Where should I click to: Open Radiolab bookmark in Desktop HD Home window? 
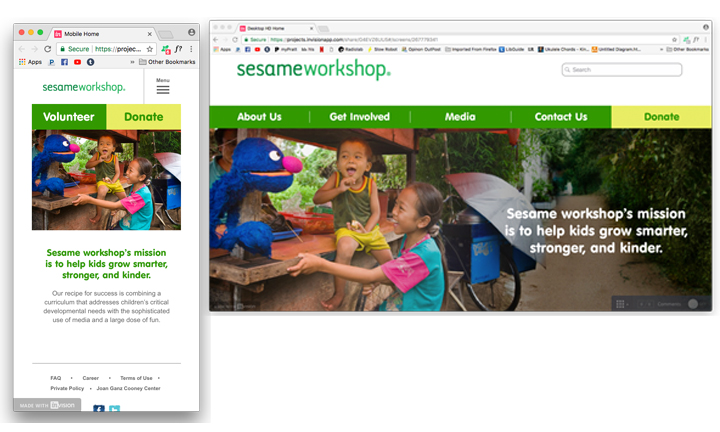(351, 49)
